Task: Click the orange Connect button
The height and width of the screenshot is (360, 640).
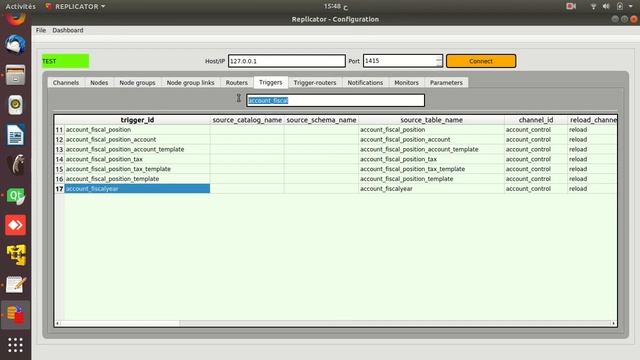Action: [481, 61]
